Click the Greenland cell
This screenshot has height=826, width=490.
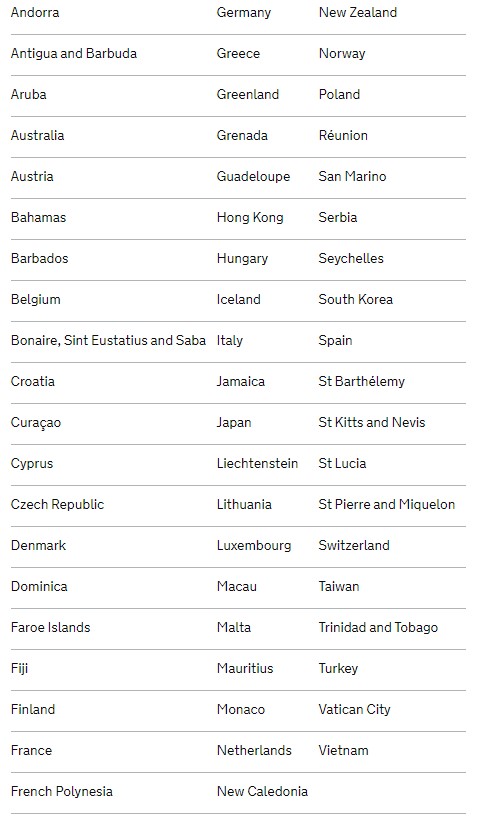(x=248, y=94)
